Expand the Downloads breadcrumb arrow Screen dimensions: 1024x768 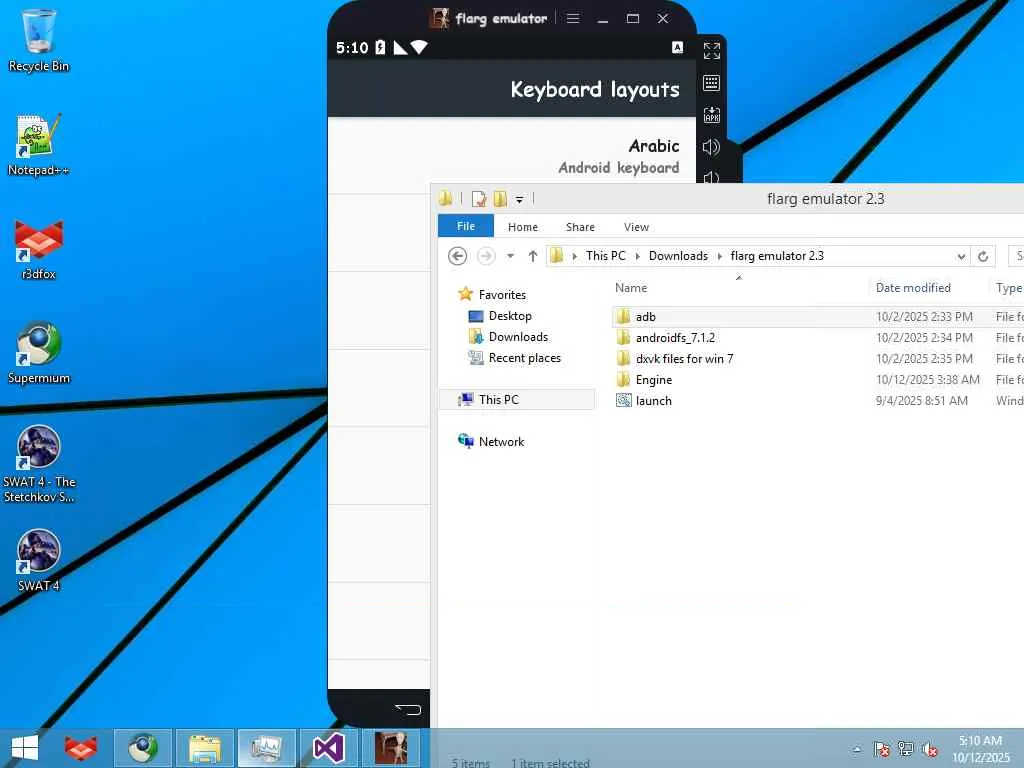tap(720, 256)
